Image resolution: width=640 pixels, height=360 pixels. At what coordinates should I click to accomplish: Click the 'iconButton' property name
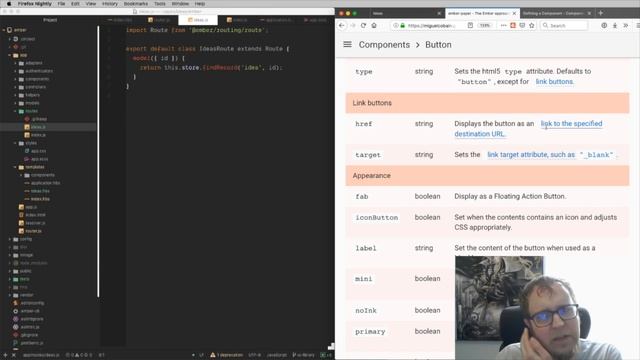tap(376, 218)
